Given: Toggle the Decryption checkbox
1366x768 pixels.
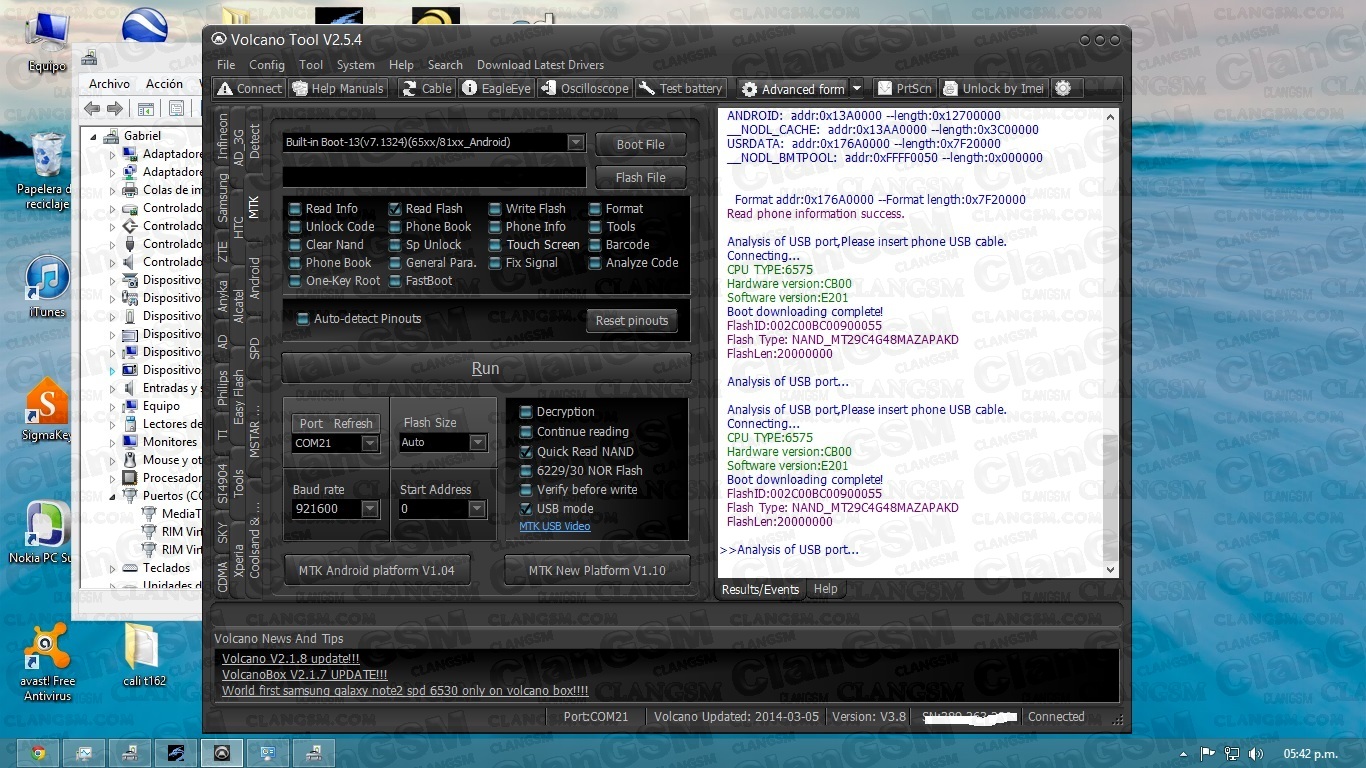Looking at the screenshot, I should (526, 412).
